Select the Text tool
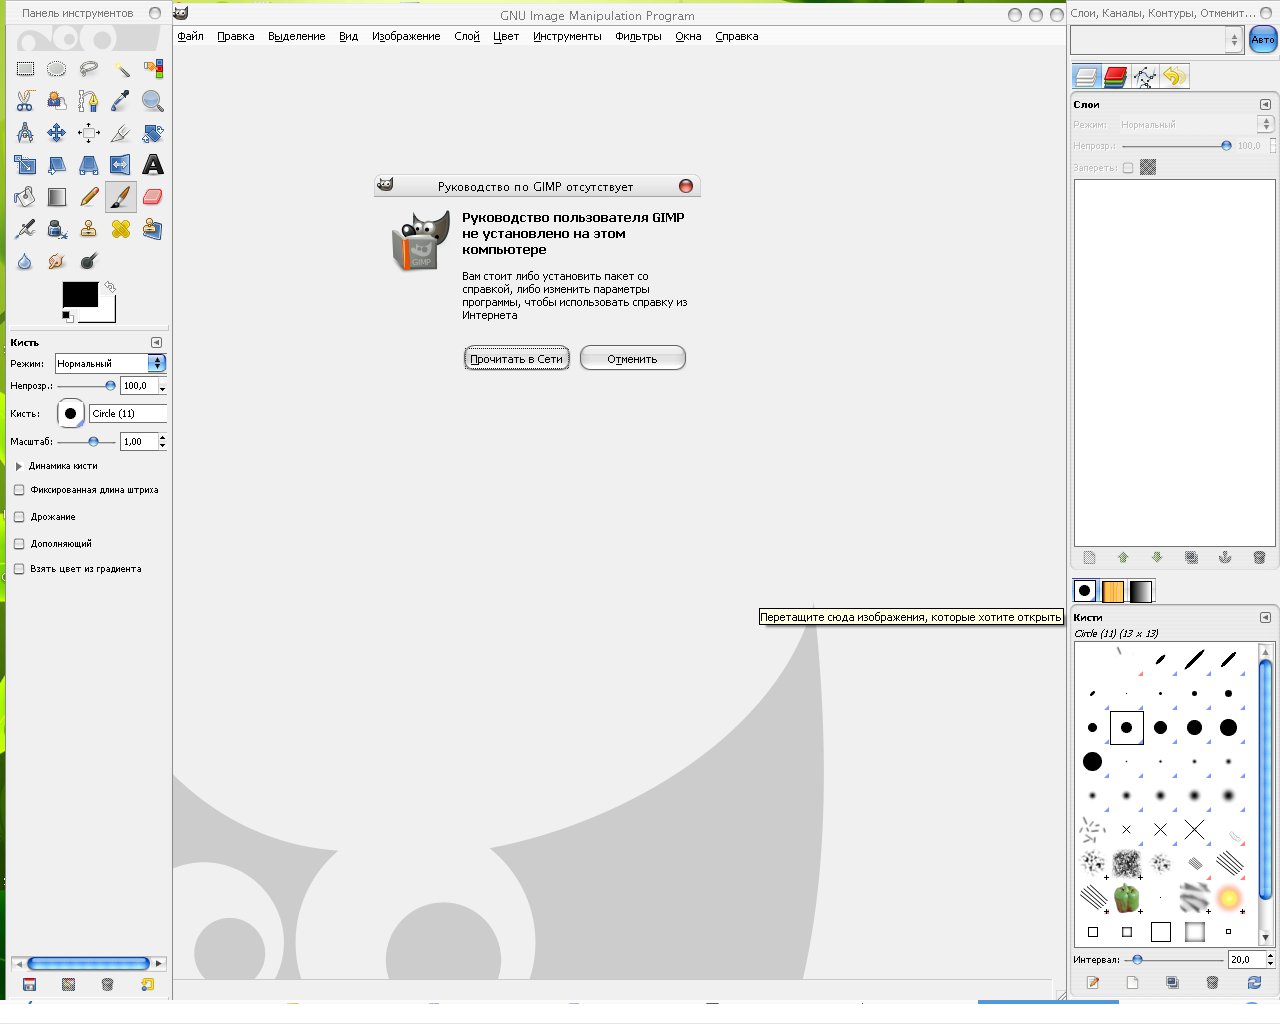The height and width of the screenshot is (1024, 1280). 153,165
